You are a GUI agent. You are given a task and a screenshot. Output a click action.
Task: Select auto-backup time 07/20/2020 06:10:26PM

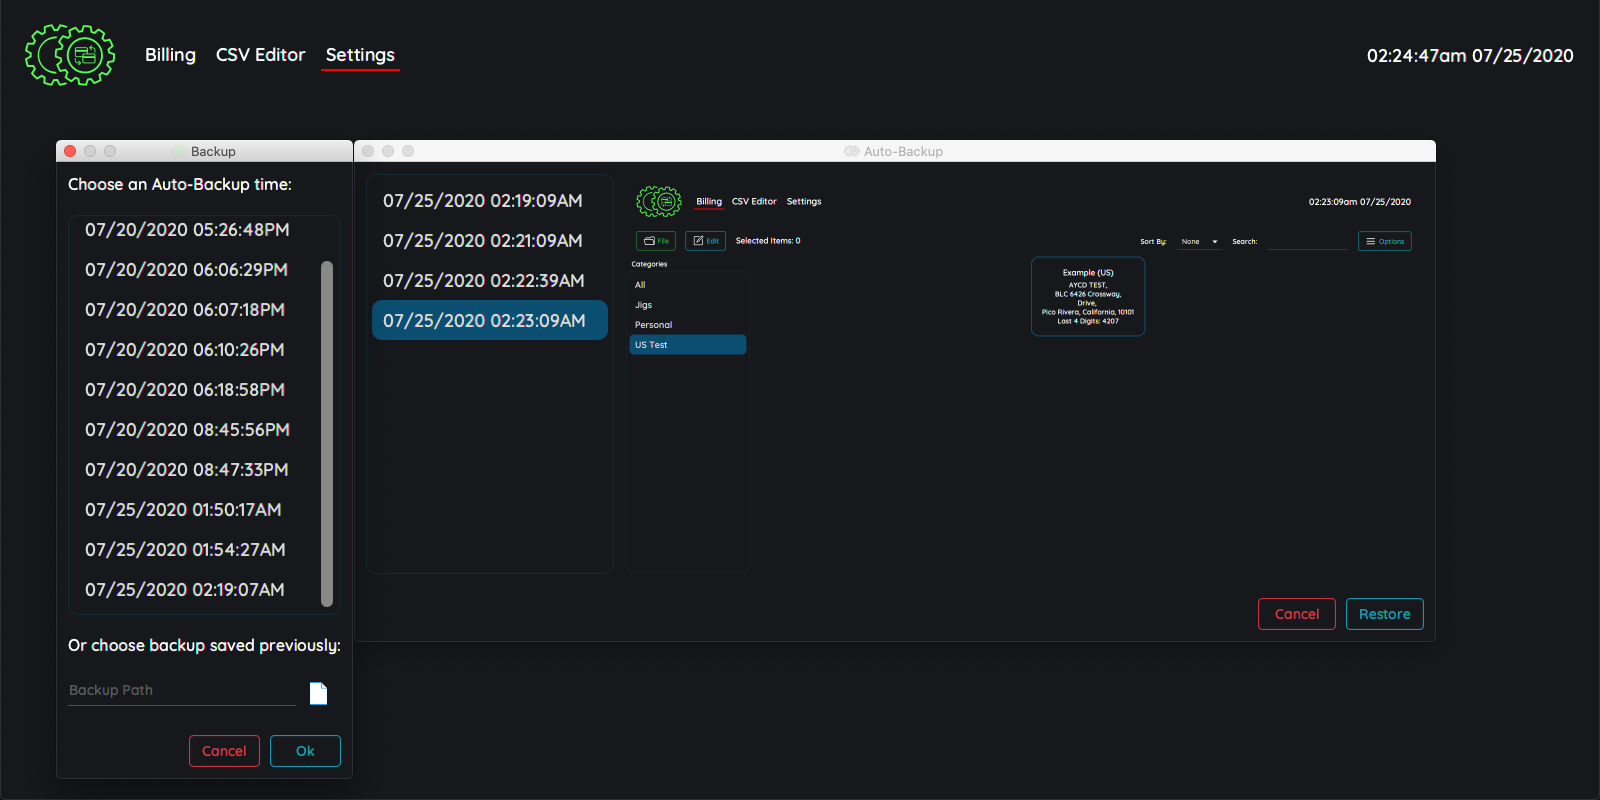coord(185,350)
